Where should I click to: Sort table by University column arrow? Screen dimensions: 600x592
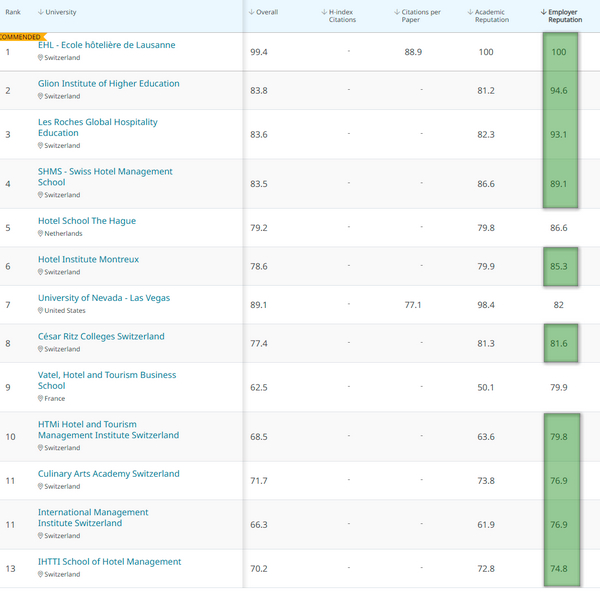point(41,12)
